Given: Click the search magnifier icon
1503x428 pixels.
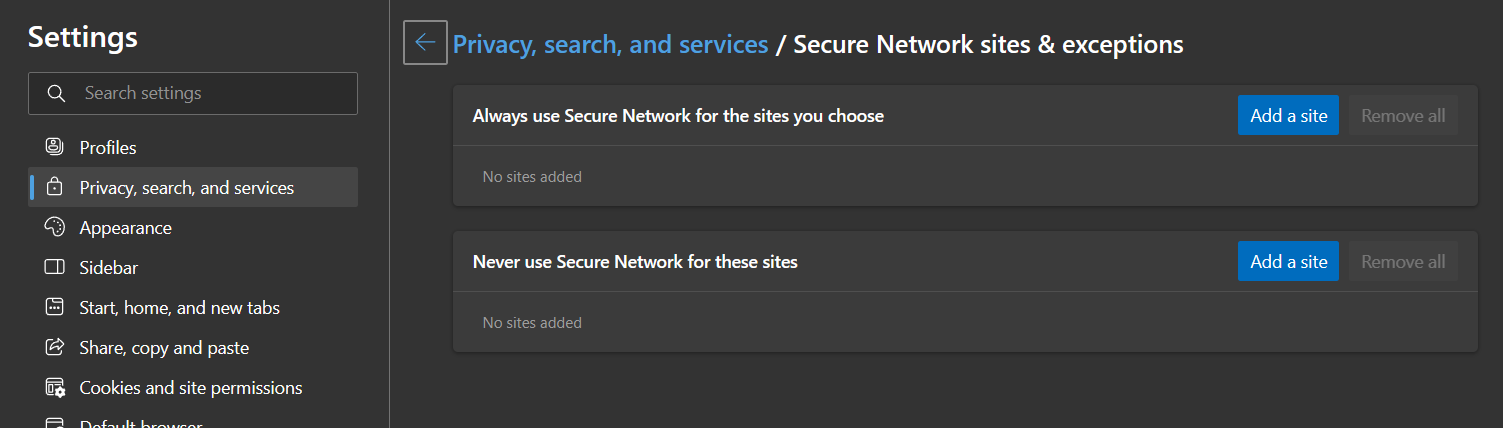Looking at the screenshot, I should pos(56,93).
